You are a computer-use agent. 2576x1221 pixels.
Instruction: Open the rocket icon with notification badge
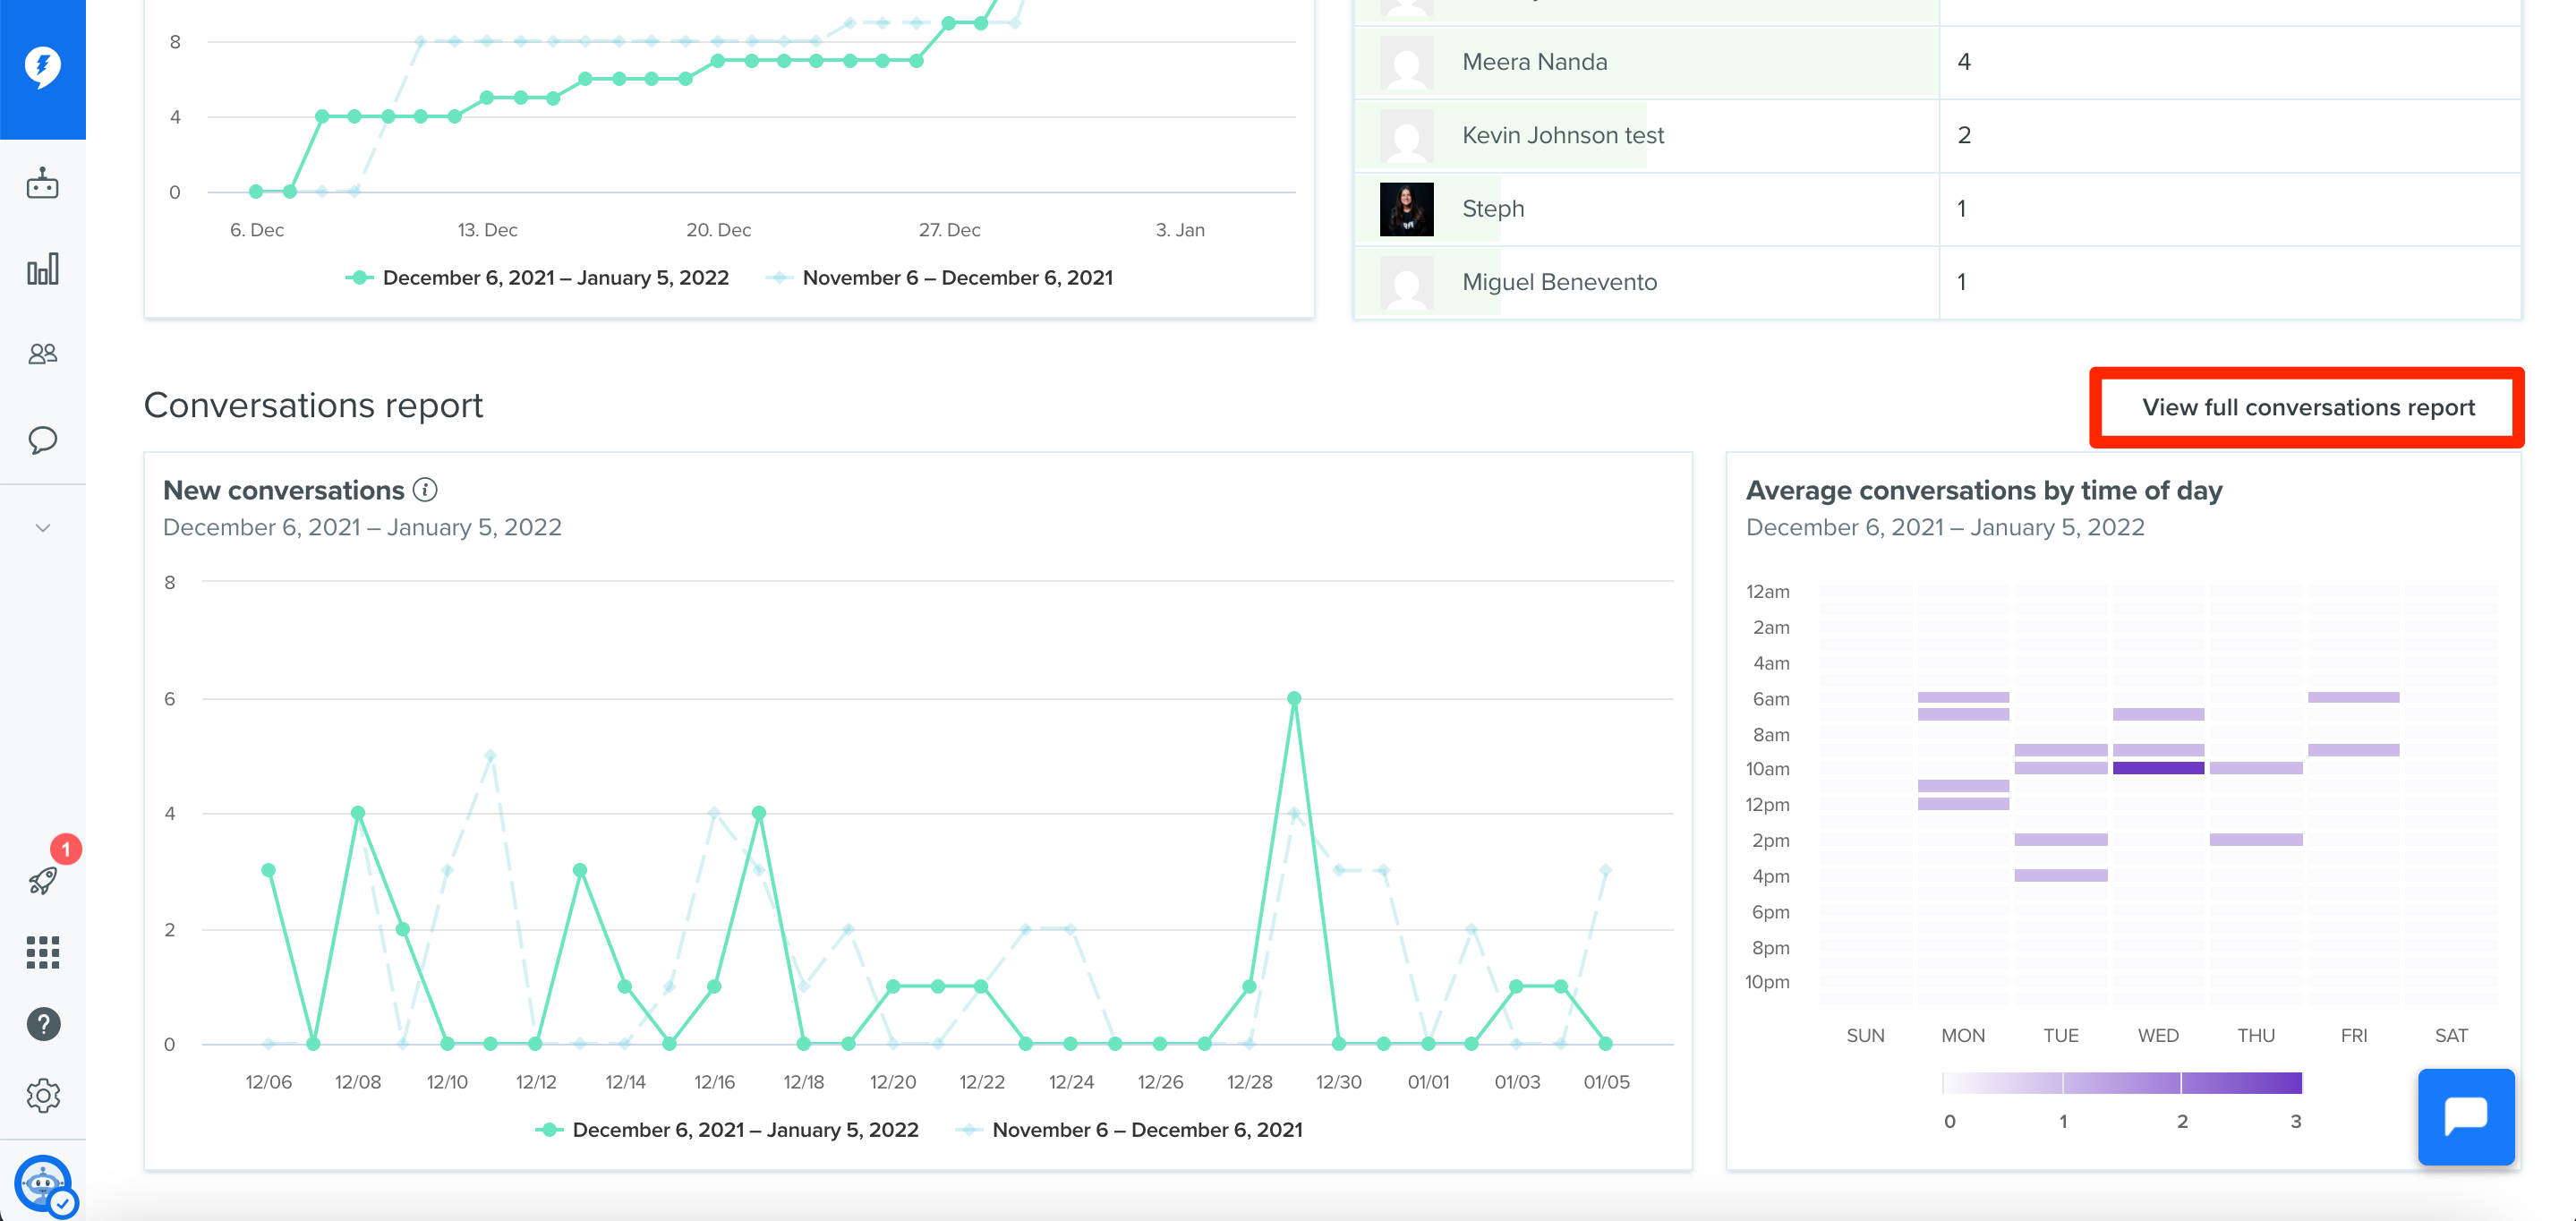pyautogui.click(x=42, y=880)
